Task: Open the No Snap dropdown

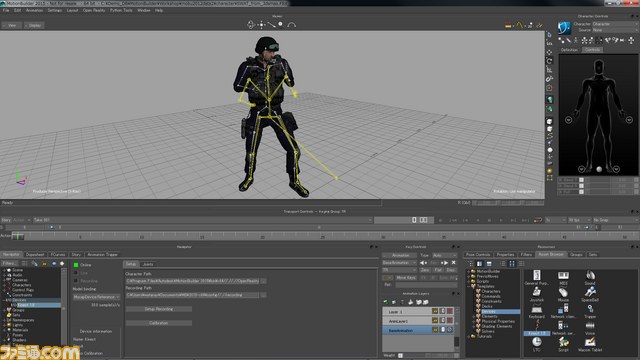Action: [x=615, y=220]
